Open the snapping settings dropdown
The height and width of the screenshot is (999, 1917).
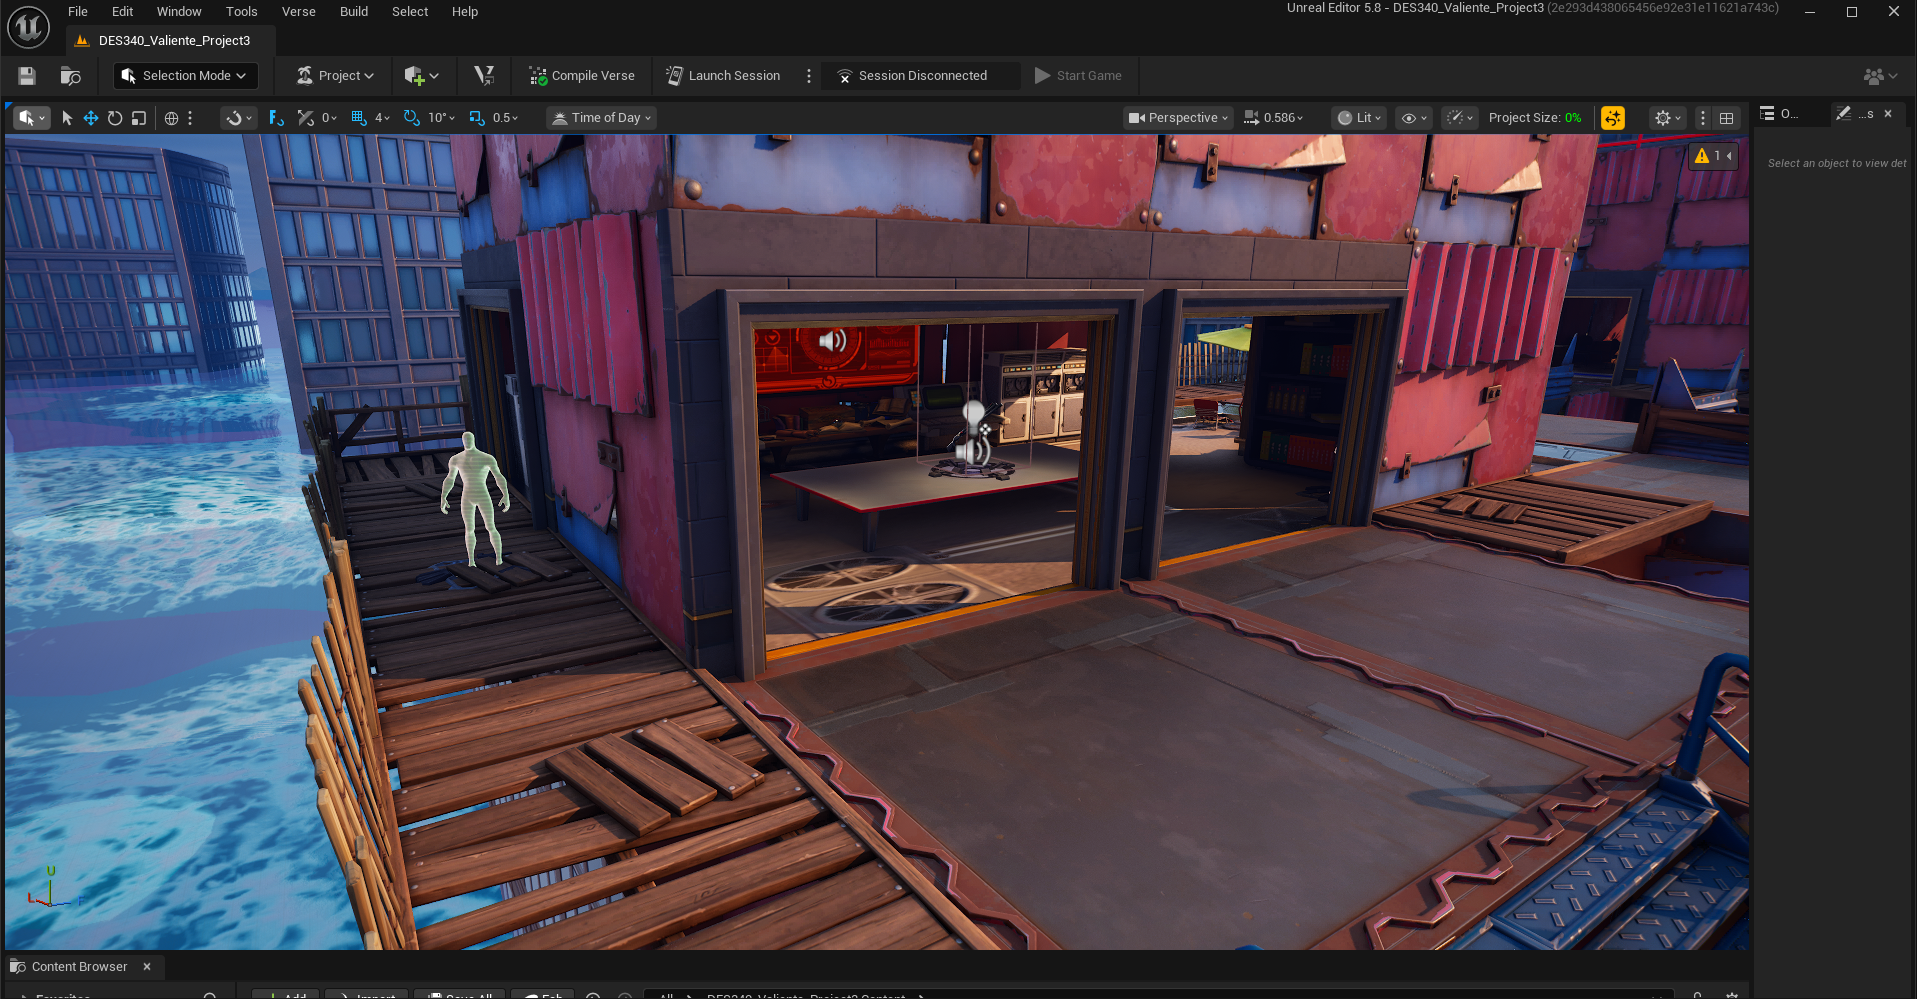238,118
